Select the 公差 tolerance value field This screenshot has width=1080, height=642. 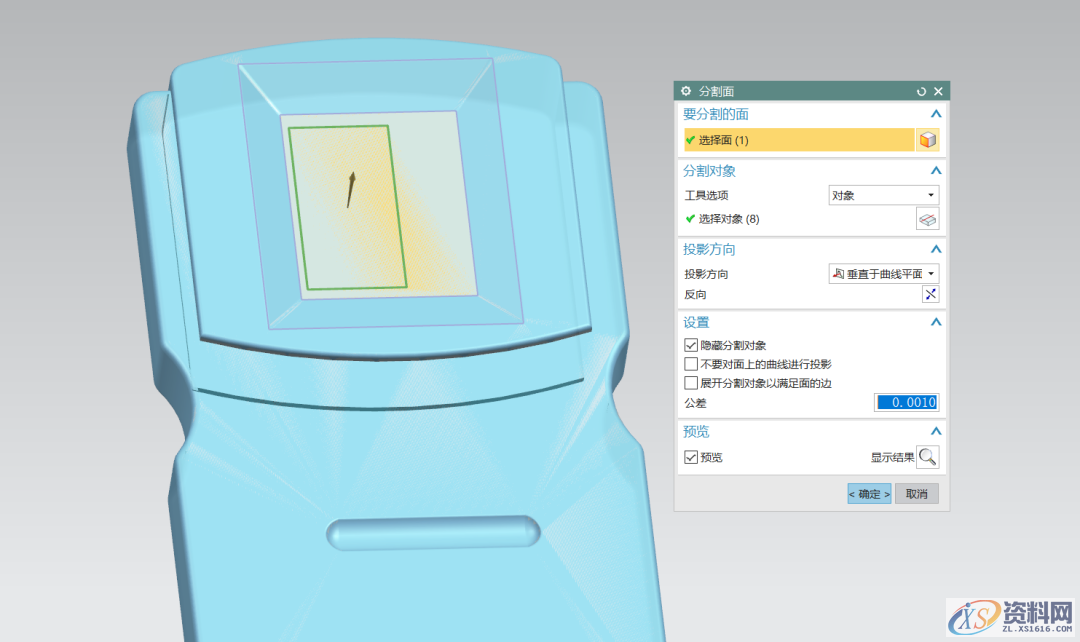[907, 402]
